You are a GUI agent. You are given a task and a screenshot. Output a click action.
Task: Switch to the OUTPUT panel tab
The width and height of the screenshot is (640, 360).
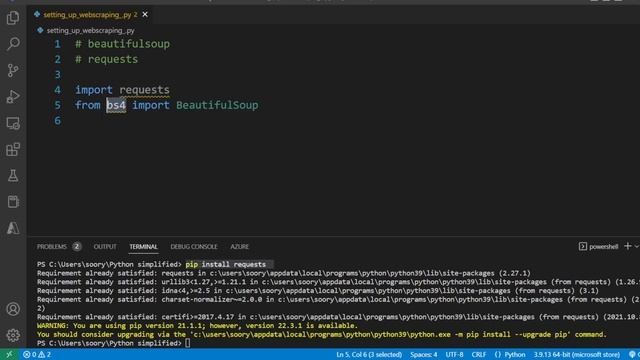click(105, 247)
